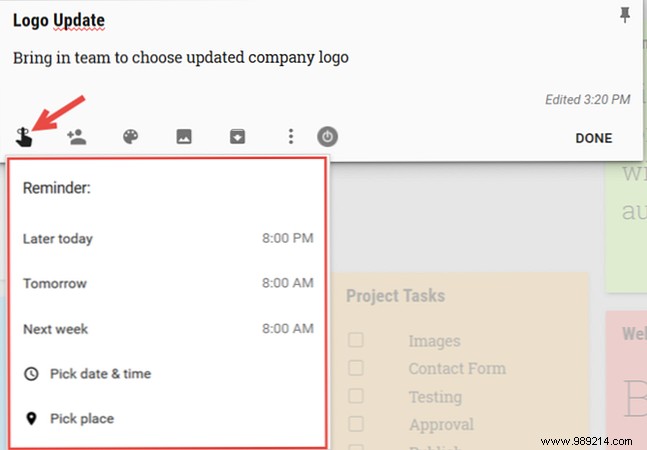647x450 pixels.
Task: Check the Contact Form checkbox
Action: point(356,368)
